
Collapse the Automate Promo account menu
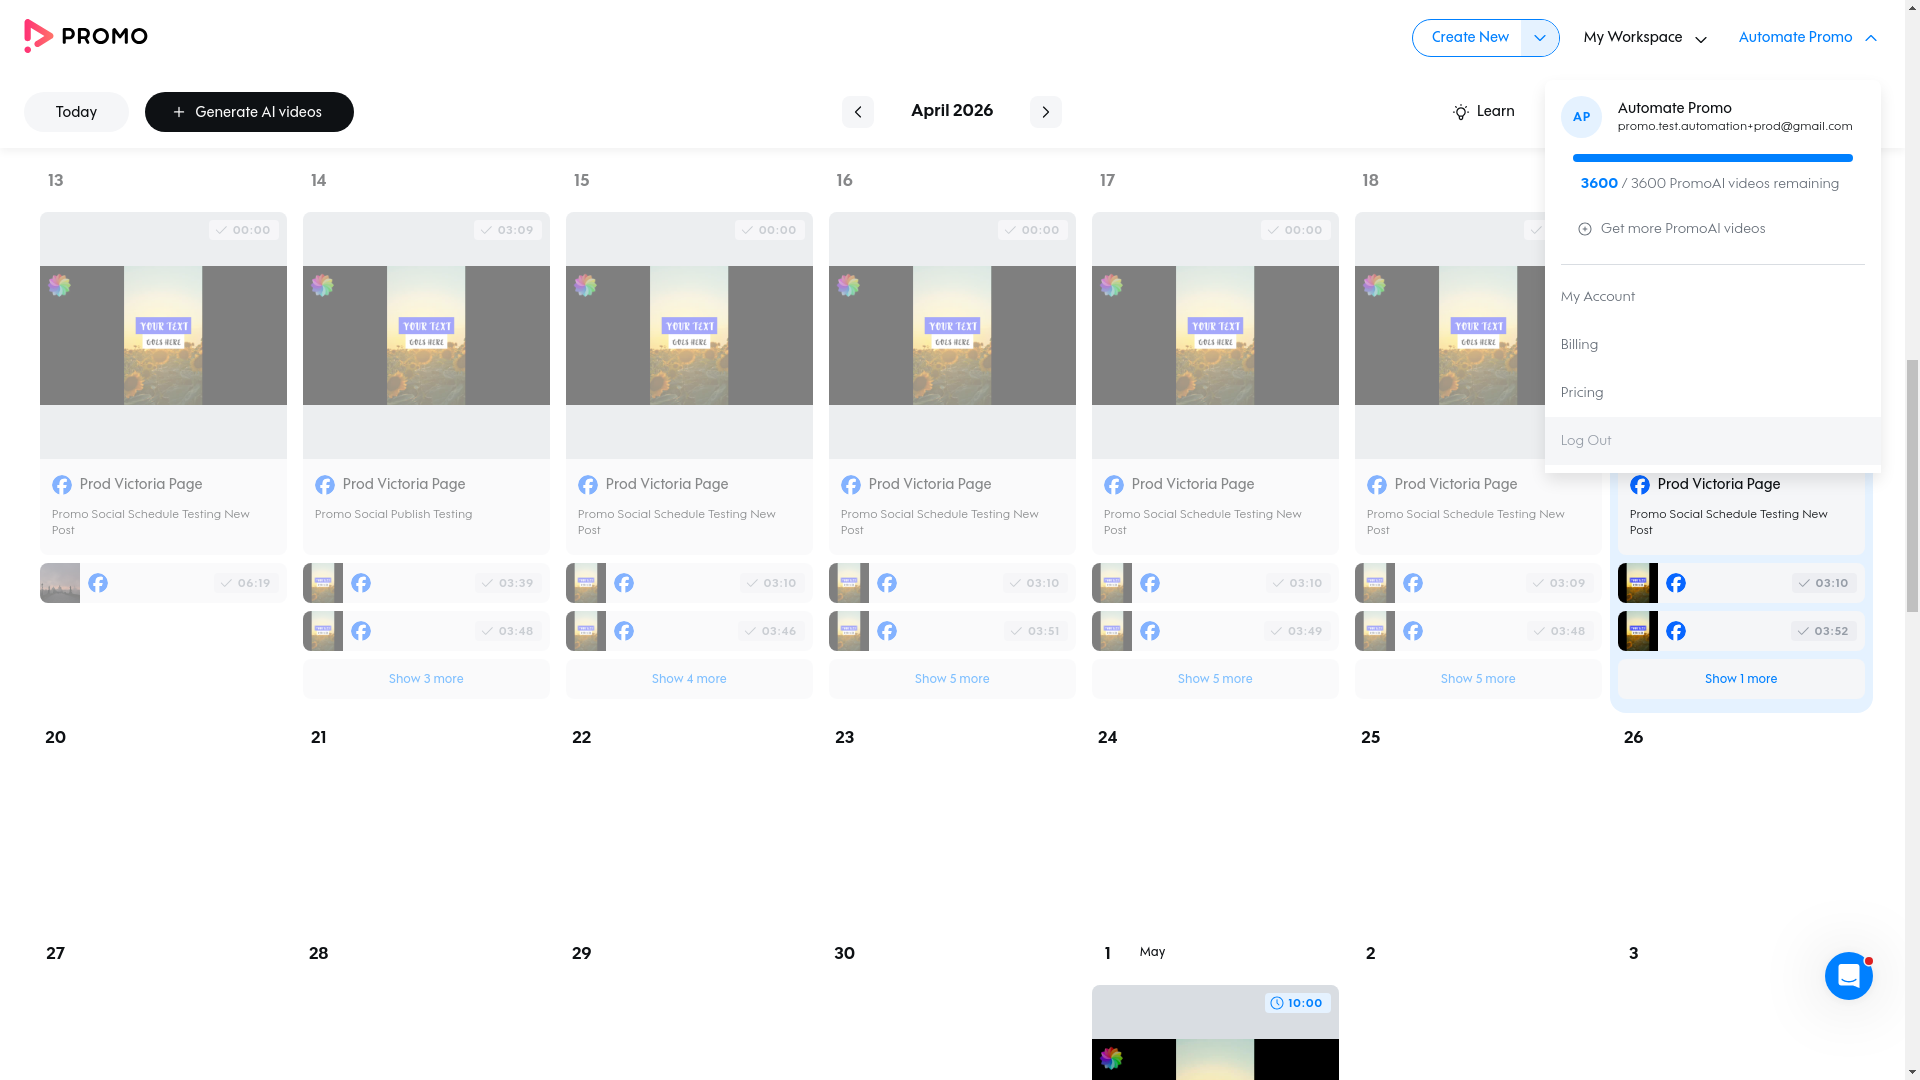pos(1871,37)
